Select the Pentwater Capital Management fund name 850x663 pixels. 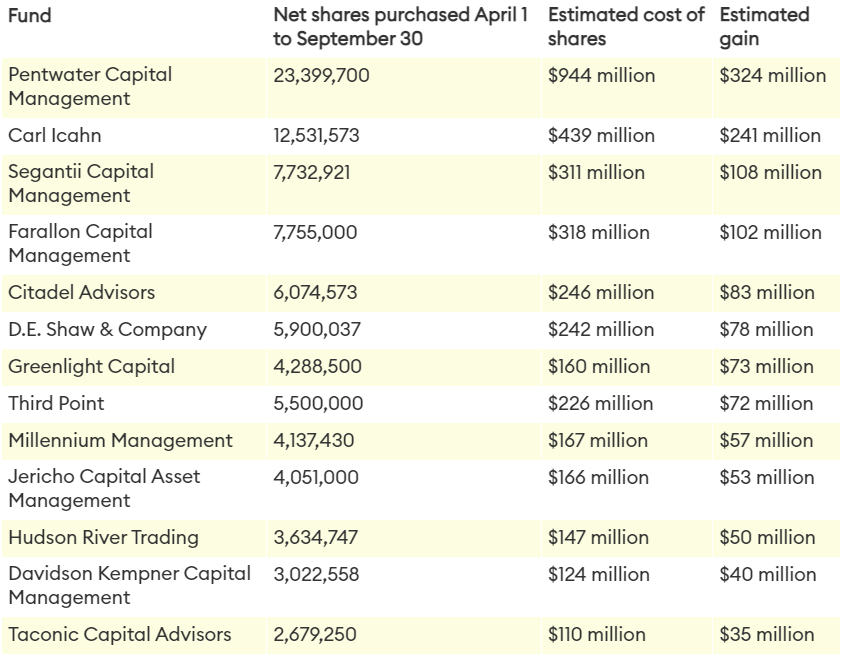[90, 87]
